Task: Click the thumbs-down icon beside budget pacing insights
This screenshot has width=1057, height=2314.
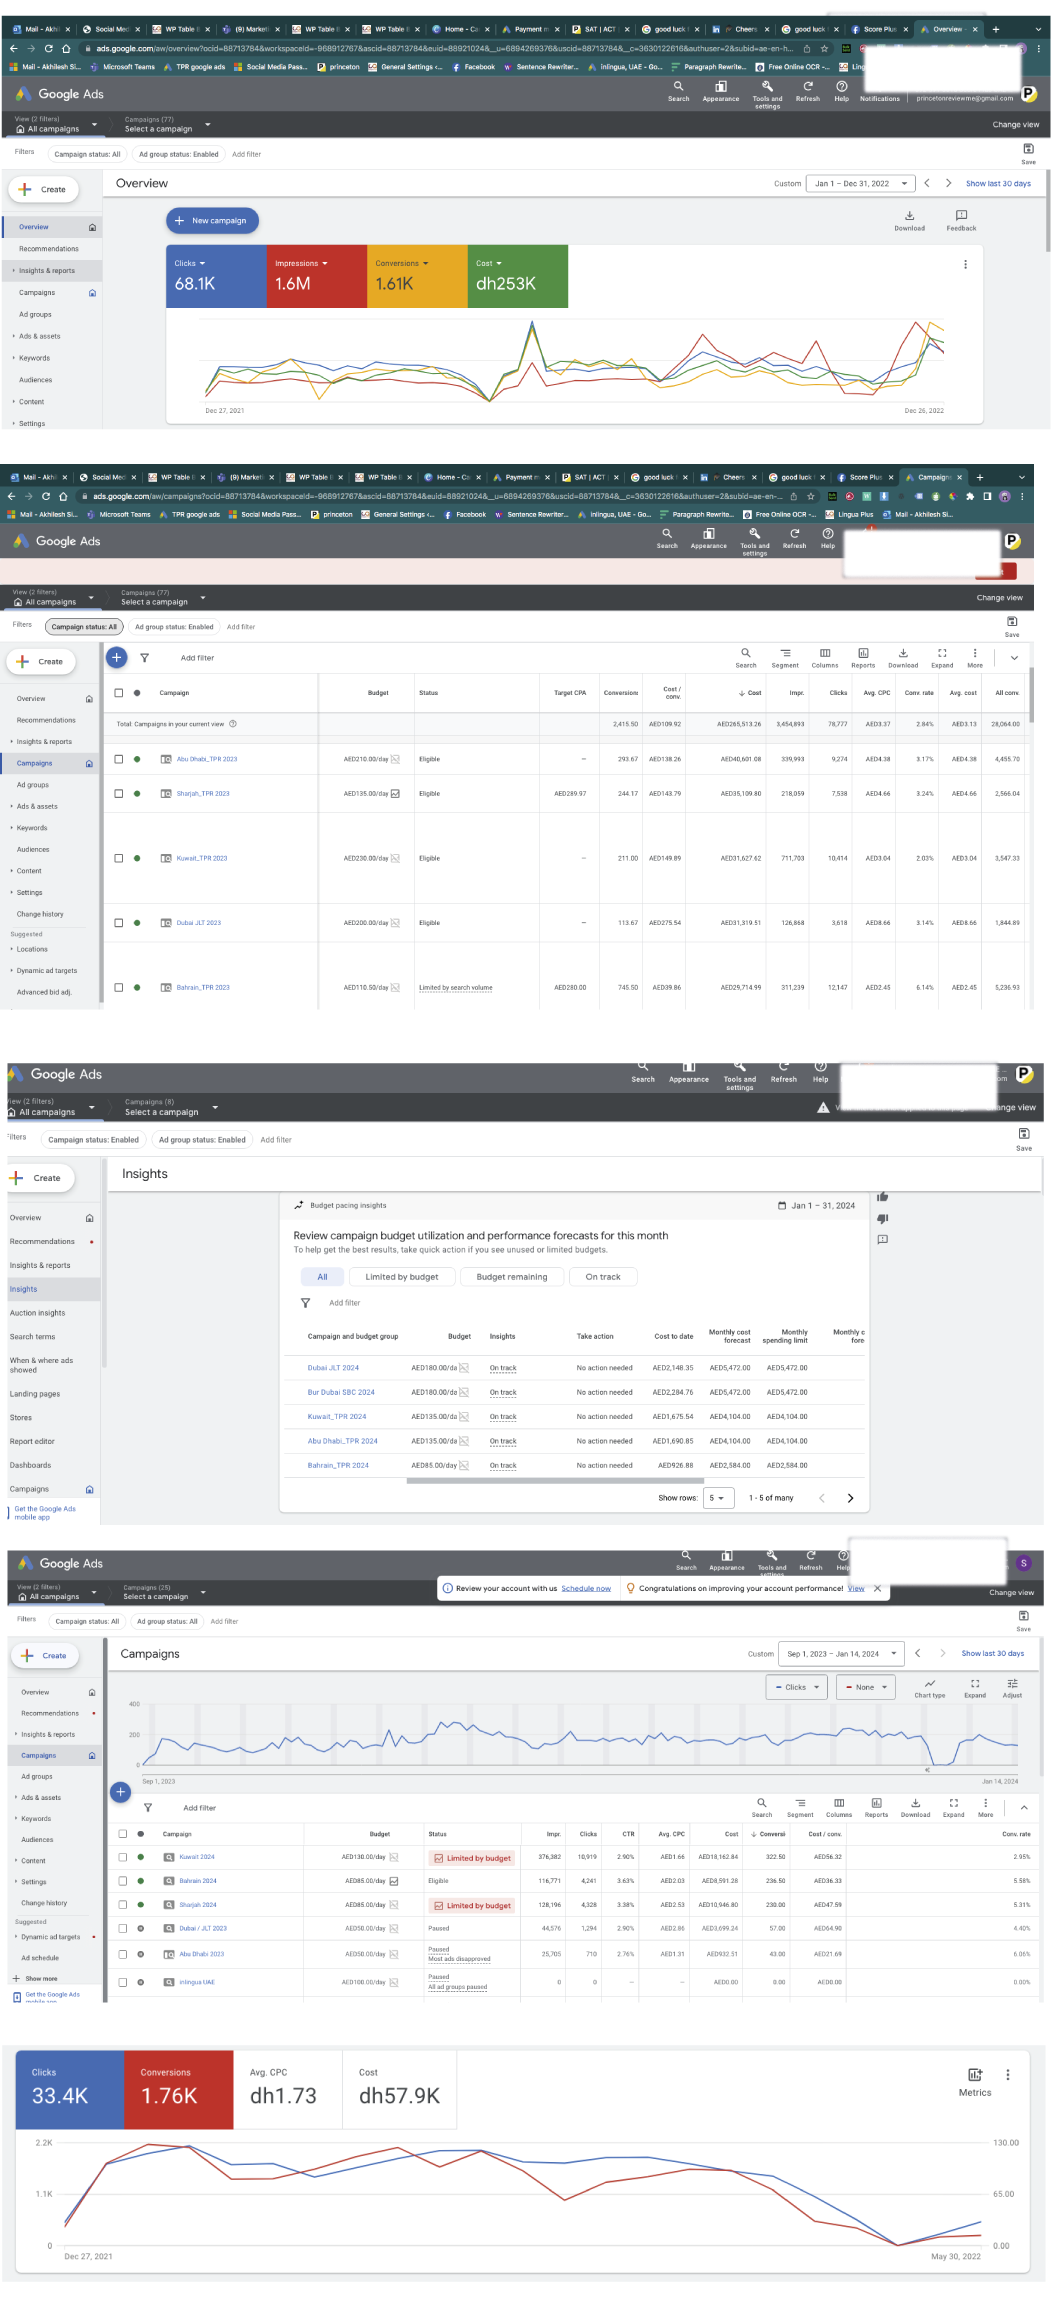Action: [882, 1218]
